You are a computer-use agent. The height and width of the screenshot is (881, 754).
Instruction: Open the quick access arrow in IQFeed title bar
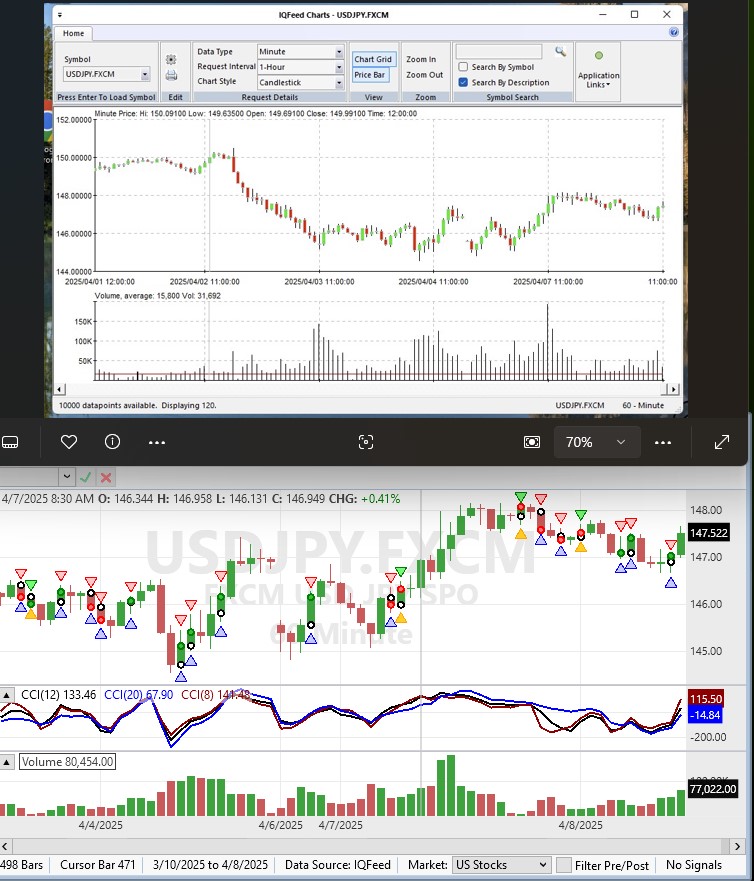click(60, 15)
